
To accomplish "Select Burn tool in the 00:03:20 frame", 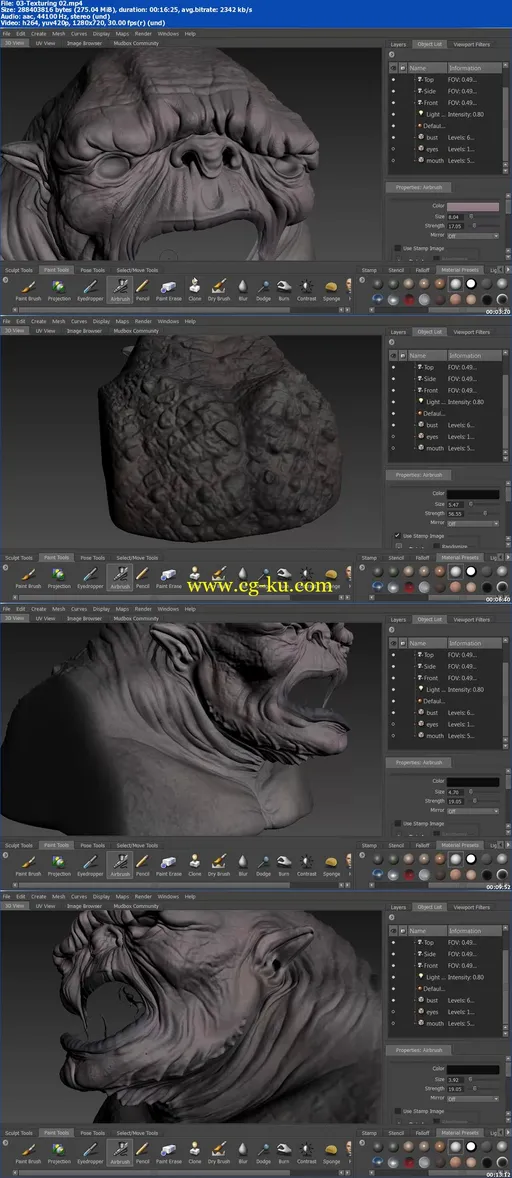I will pos(284,289).
